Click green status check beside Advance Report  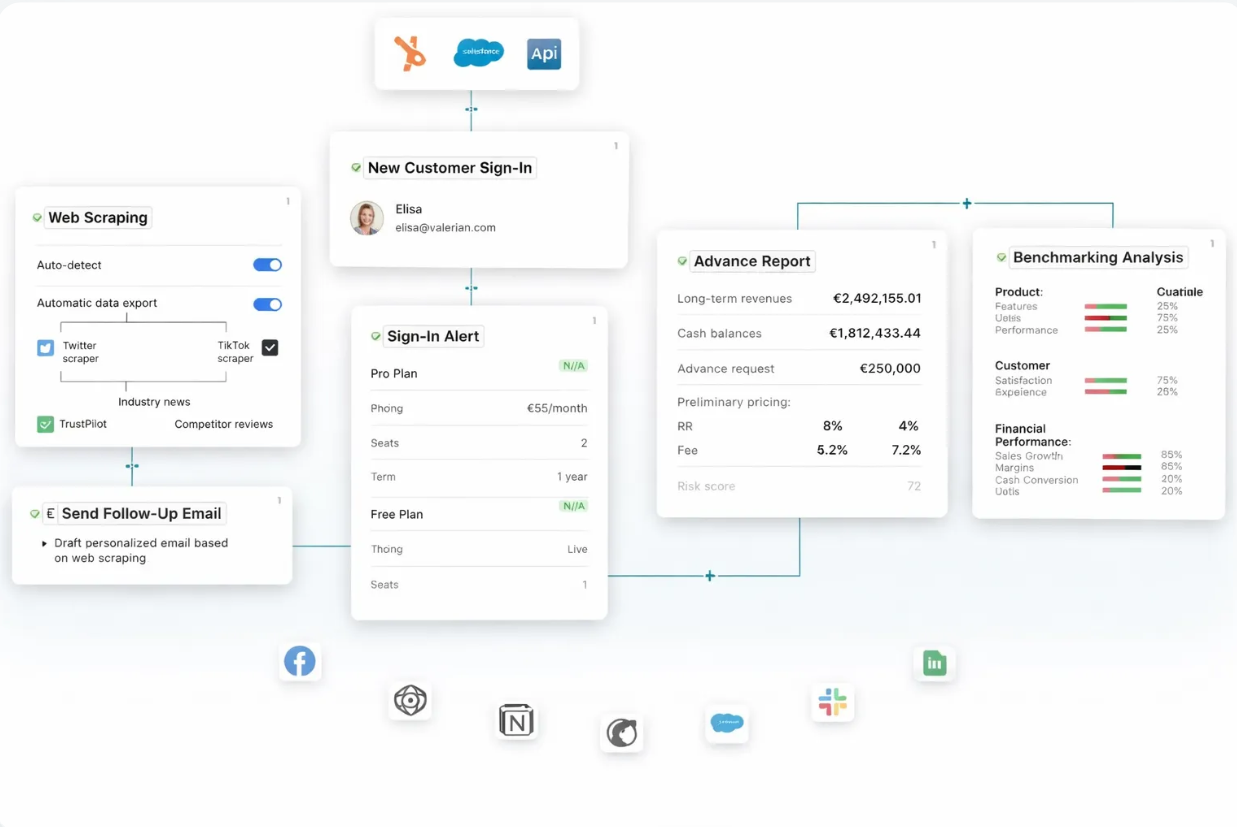[682, 261]
